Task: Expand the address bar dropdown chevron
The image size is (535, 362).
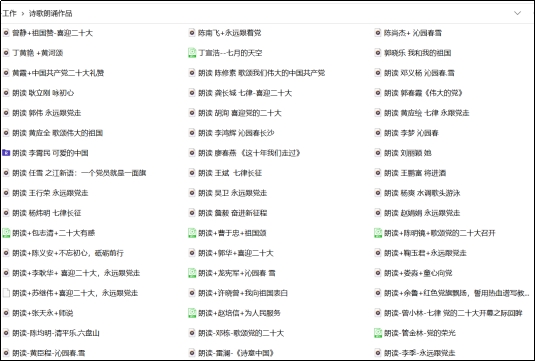Action: coord(518,13)
